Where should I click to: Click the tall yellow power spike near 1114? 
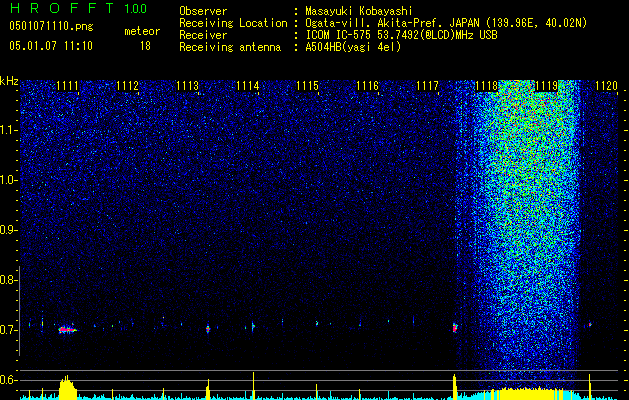(x=254, y=386)
